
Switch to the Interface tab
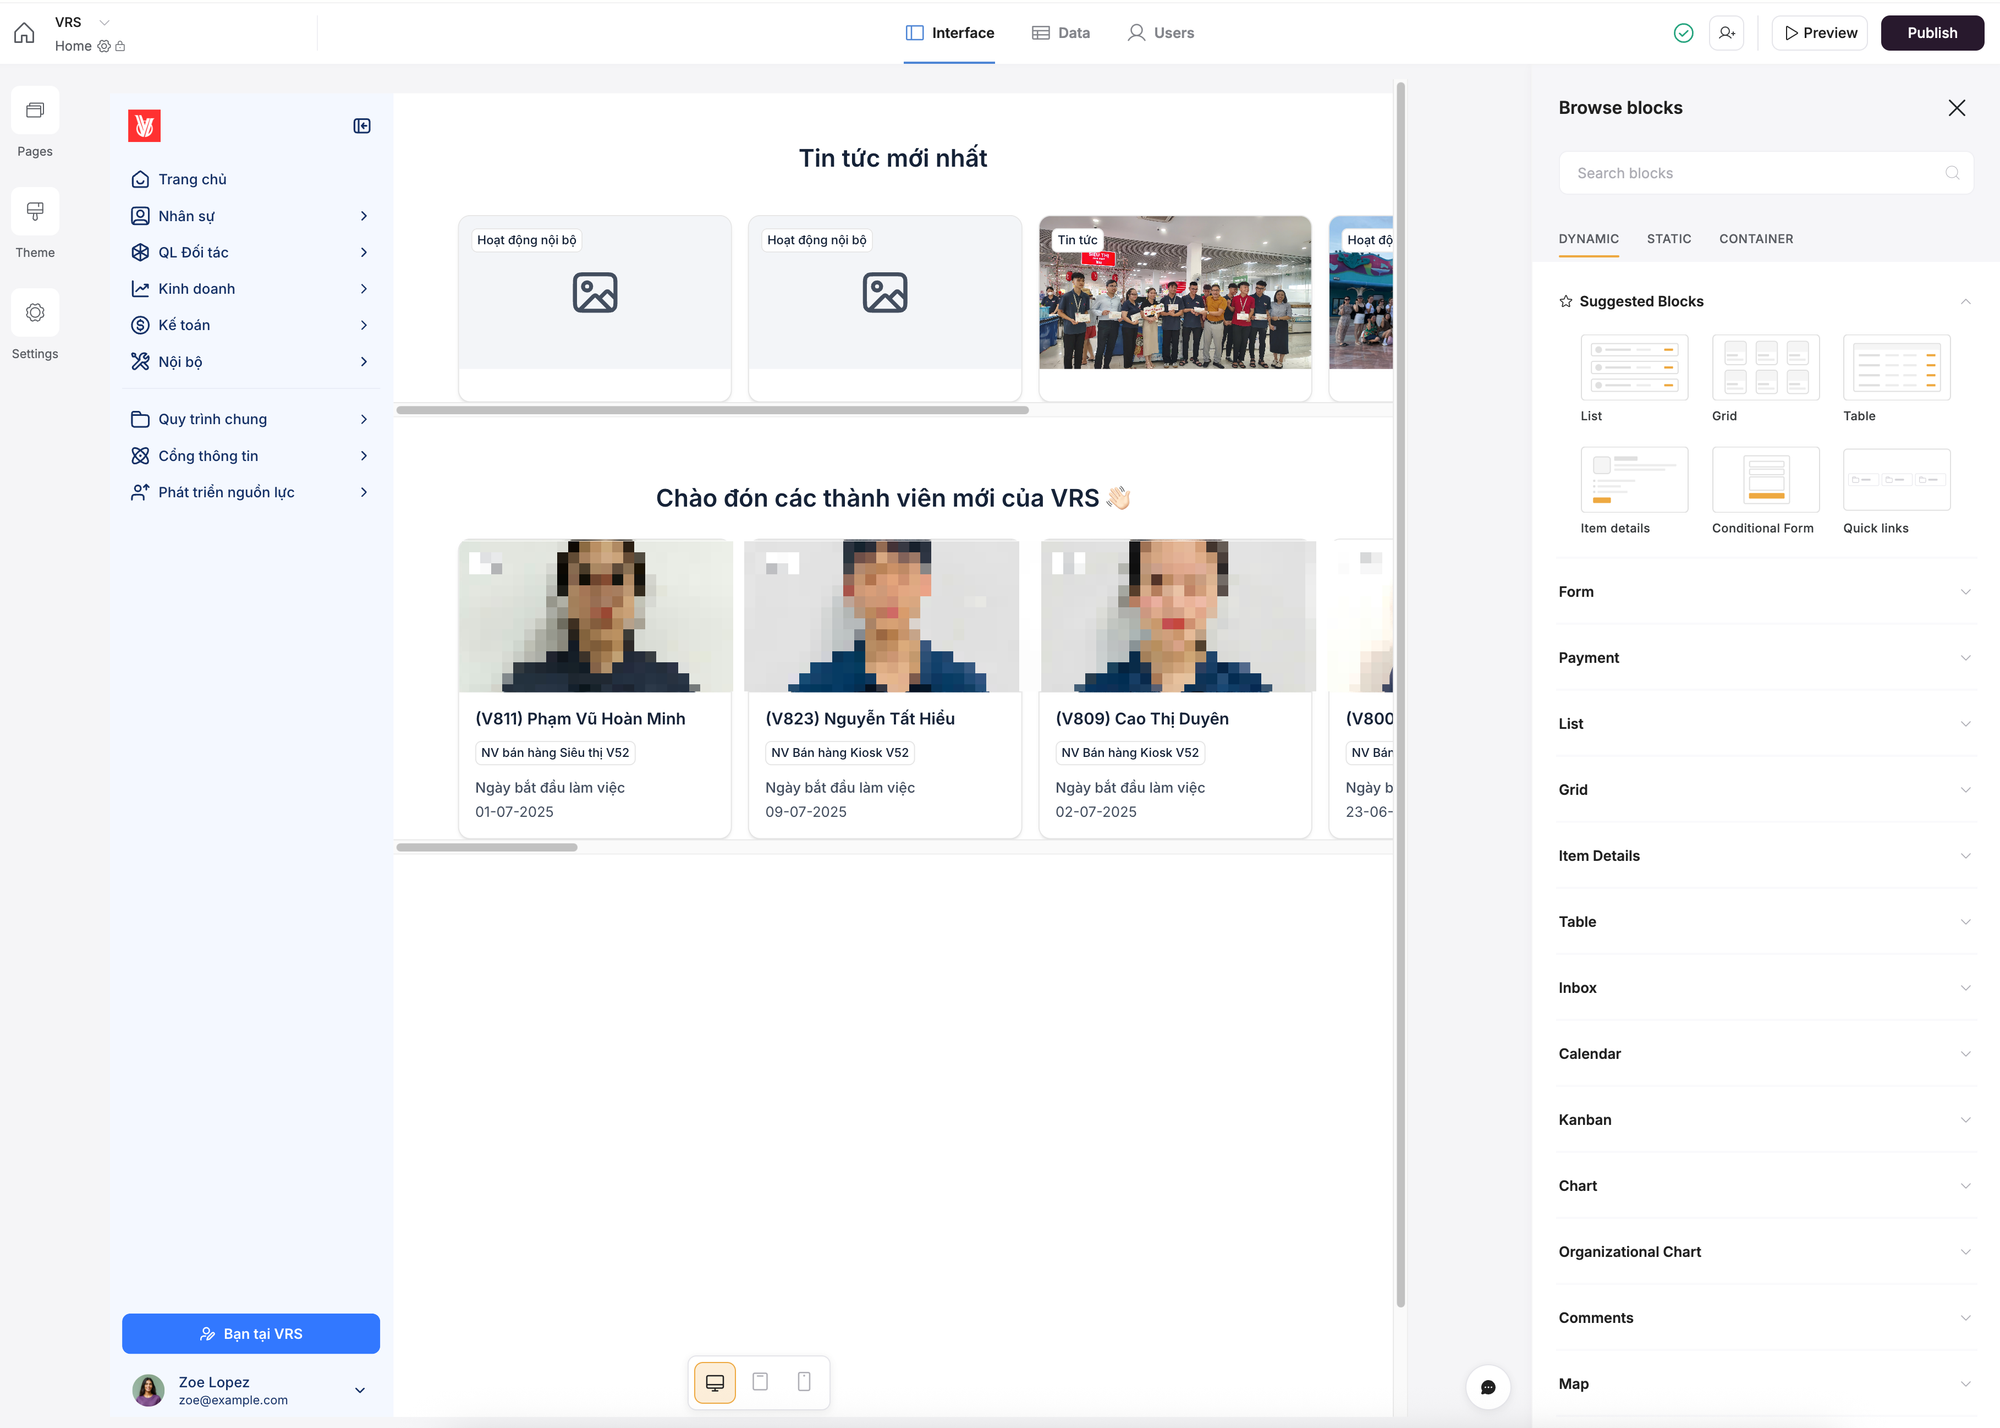(x=949, y=33)
